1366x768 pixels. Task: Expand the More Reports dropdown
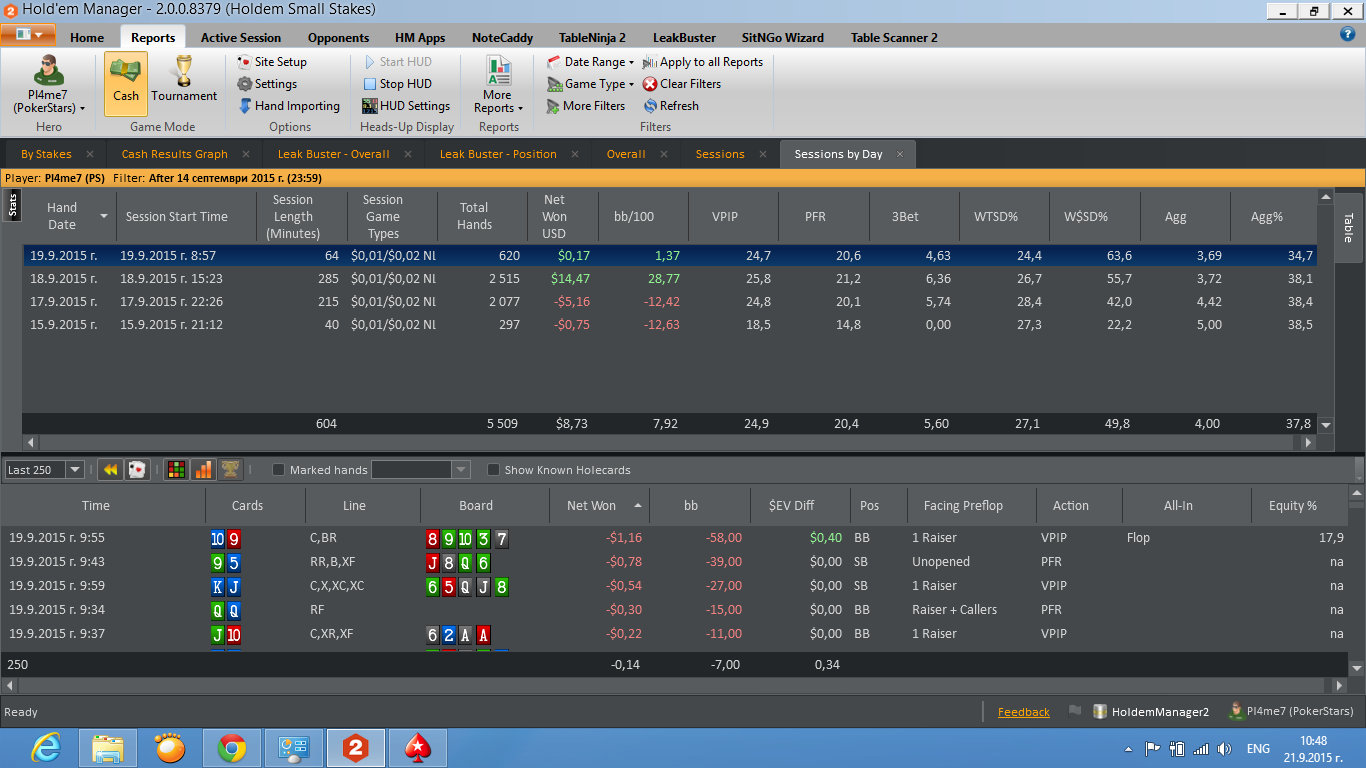coord(498,85)
